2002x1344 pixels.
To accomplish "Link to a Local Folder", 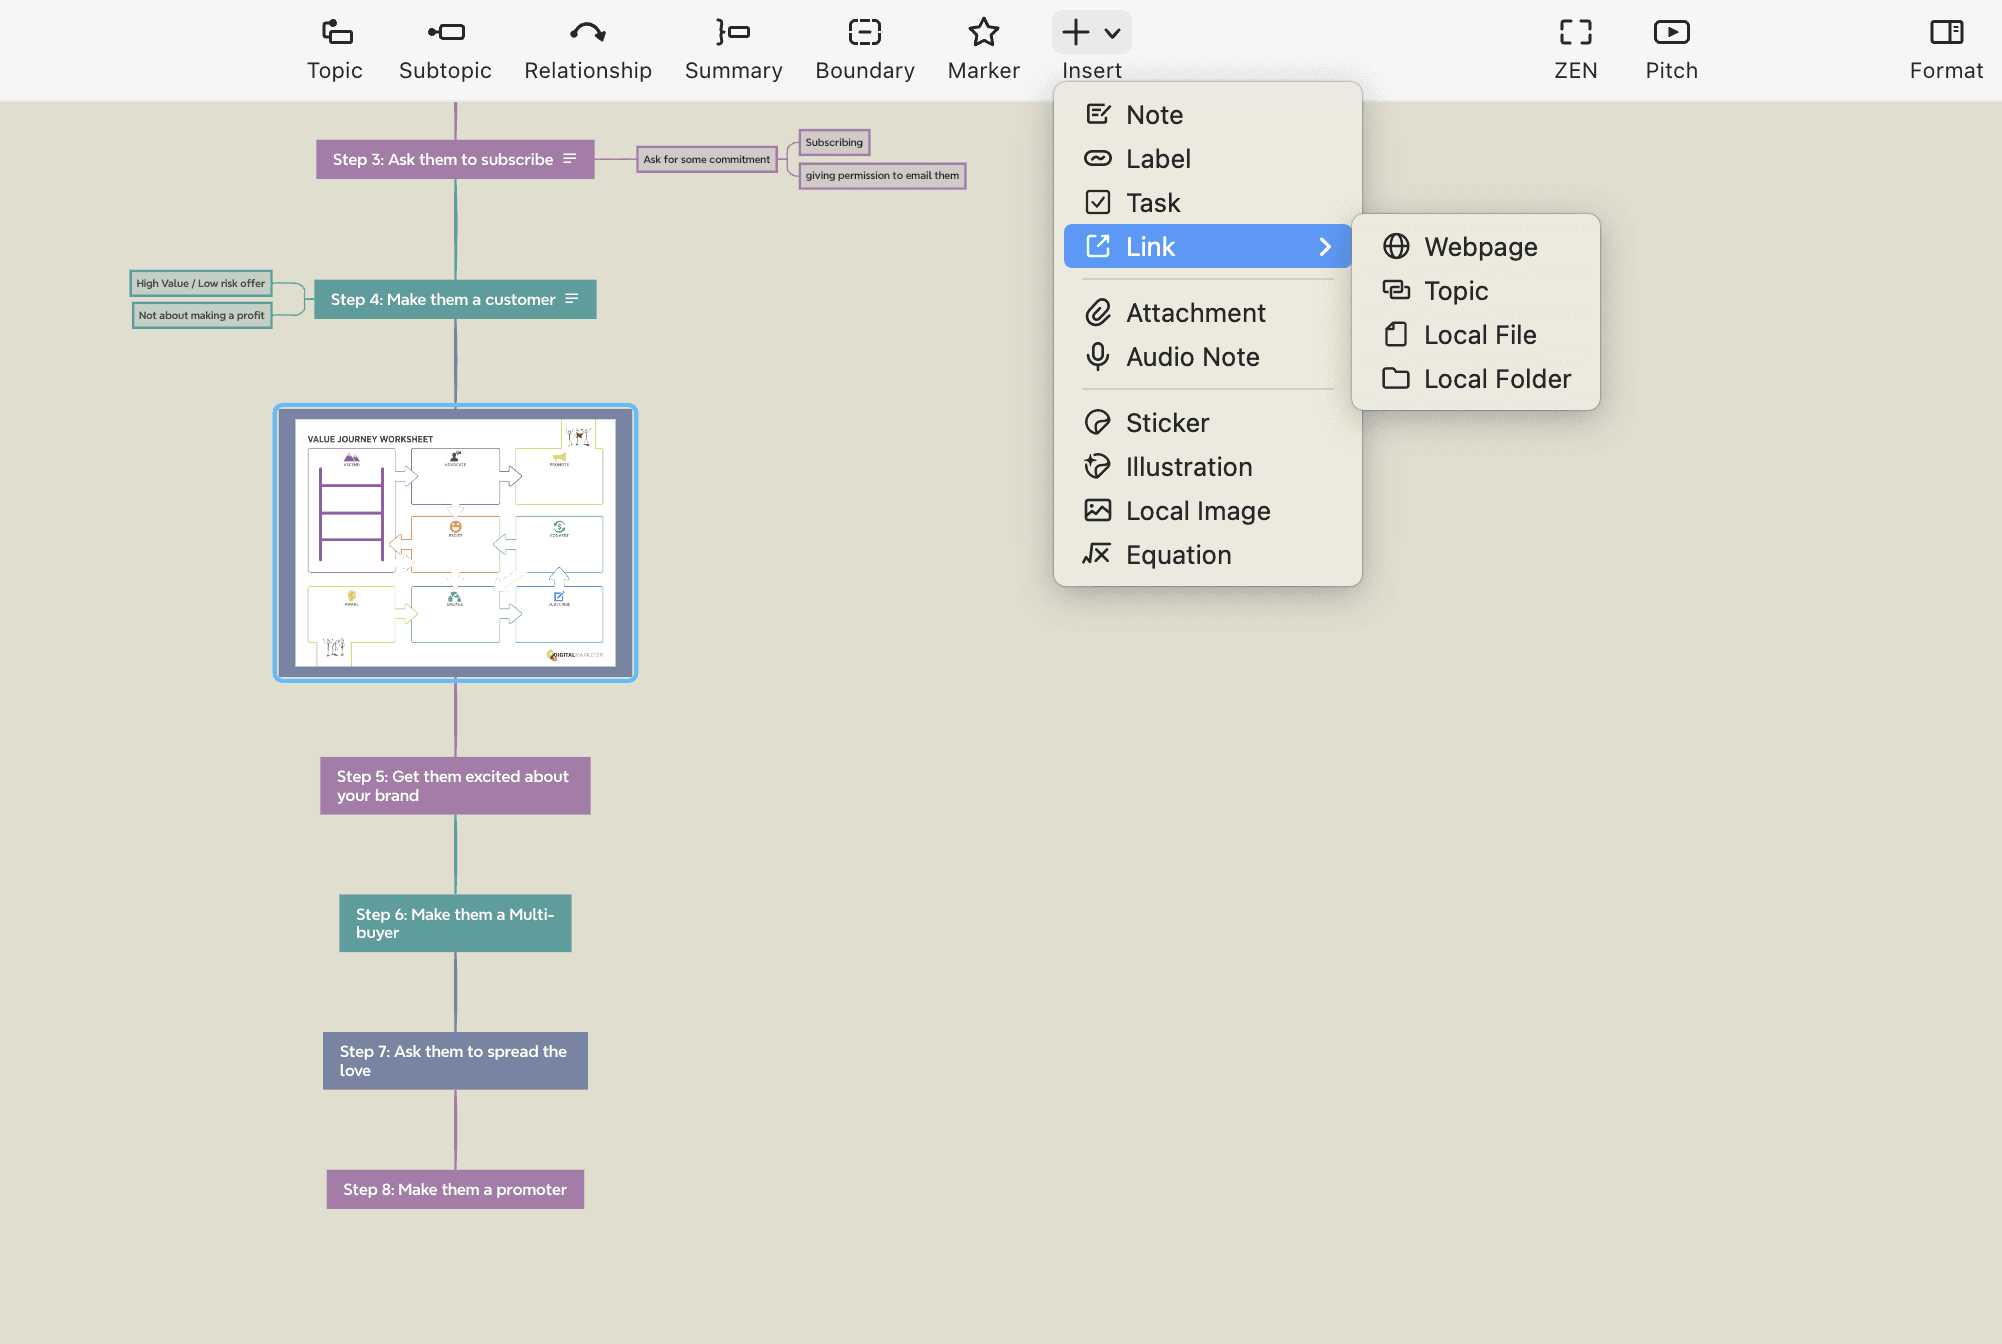I will pos(1476,379).
